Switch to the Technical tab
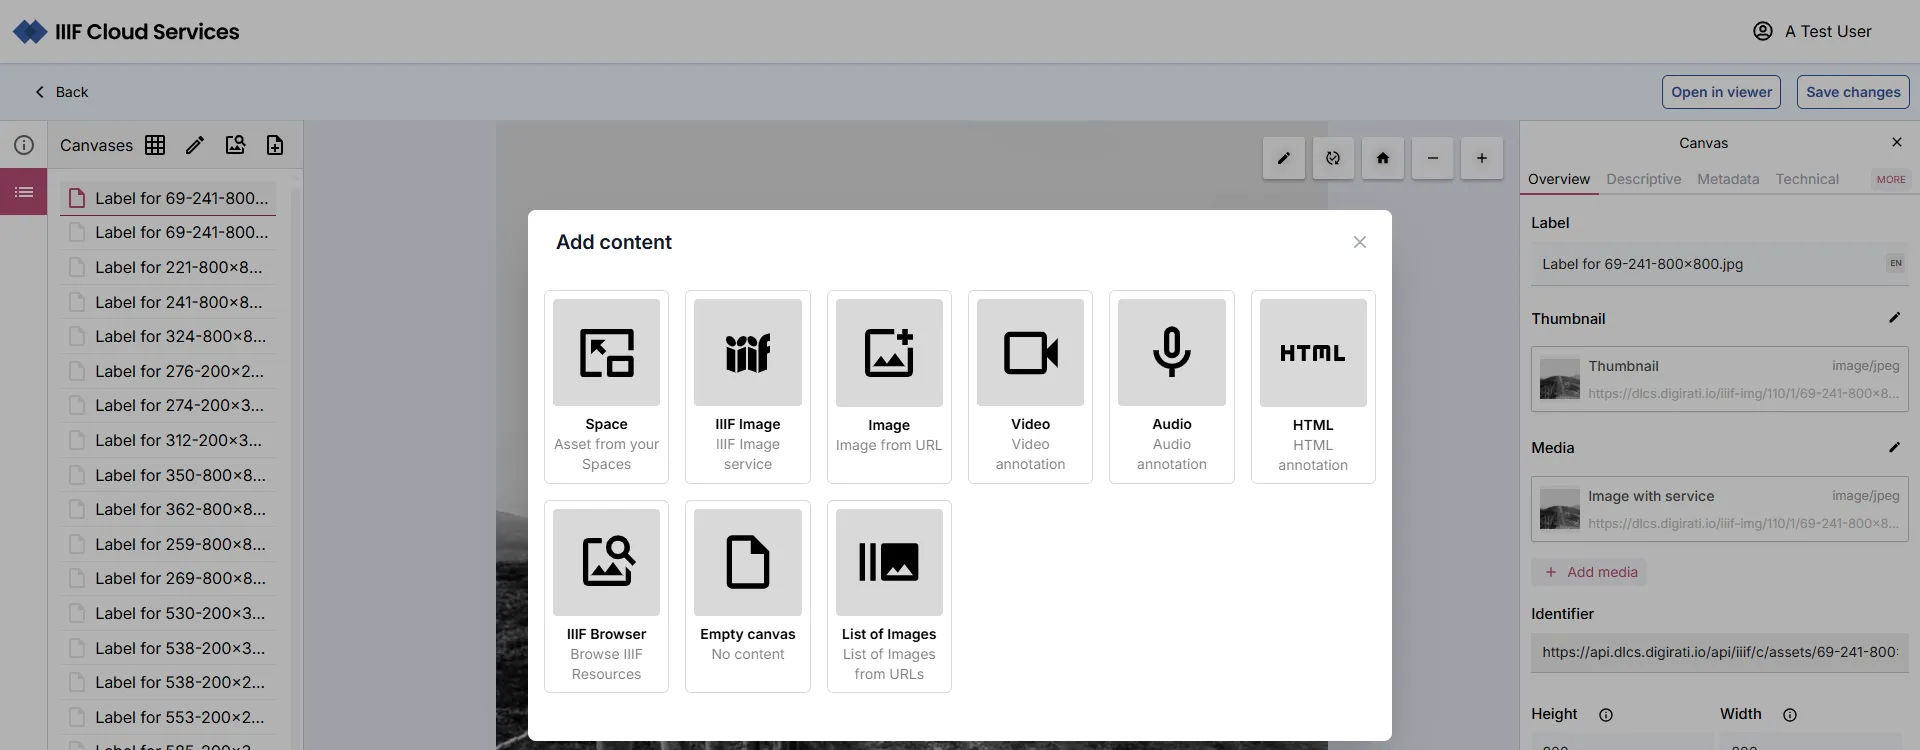This screenshot has height=750, width=1920. [x=1807, y=179]
